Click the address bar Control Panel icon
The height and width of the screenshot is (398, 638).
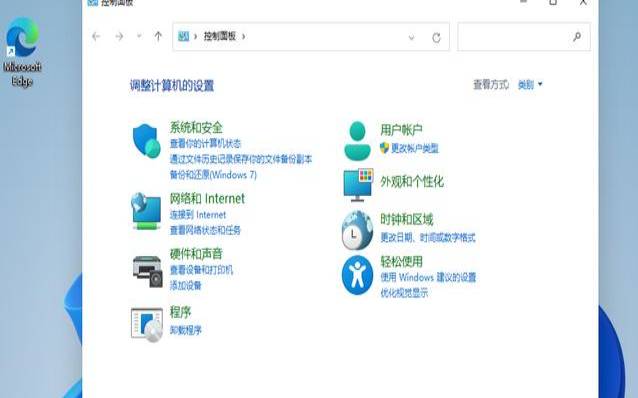pos(184,36)
